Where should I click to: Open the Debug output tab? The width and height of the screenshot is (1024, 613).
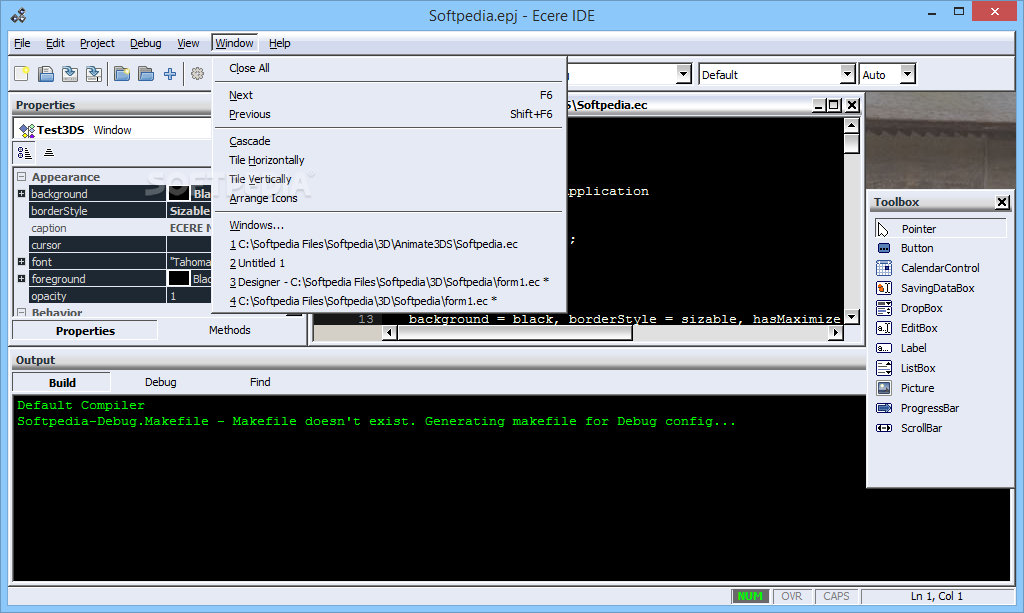click(161, 383)
